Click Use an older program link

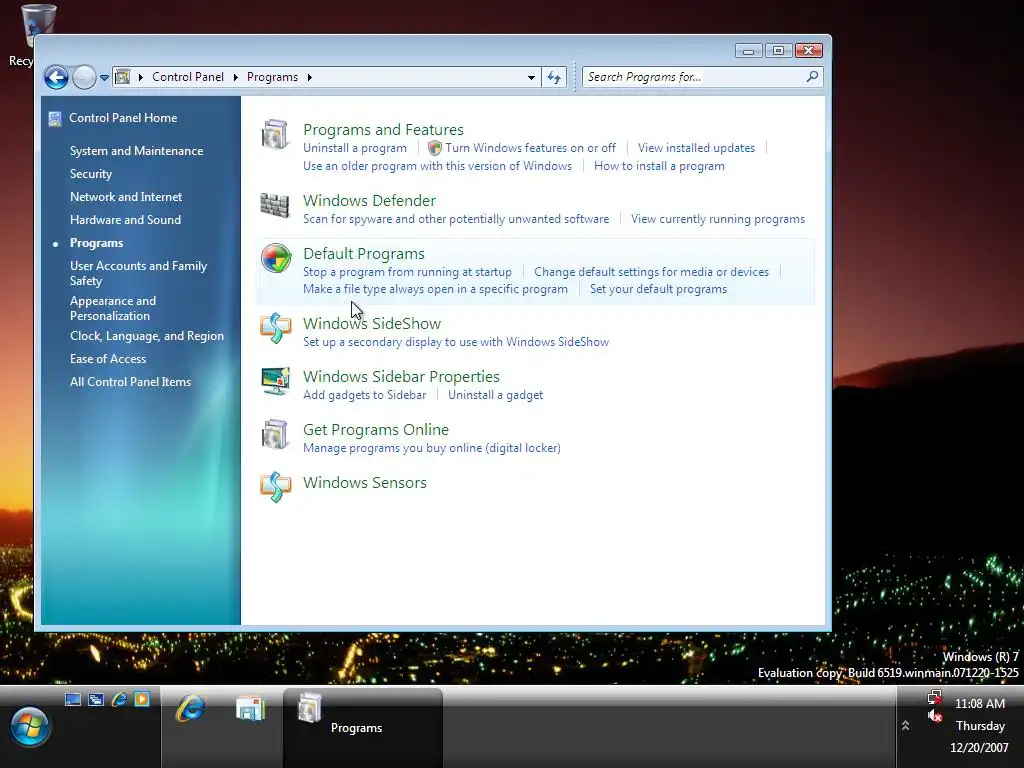[x=437, y=166]
